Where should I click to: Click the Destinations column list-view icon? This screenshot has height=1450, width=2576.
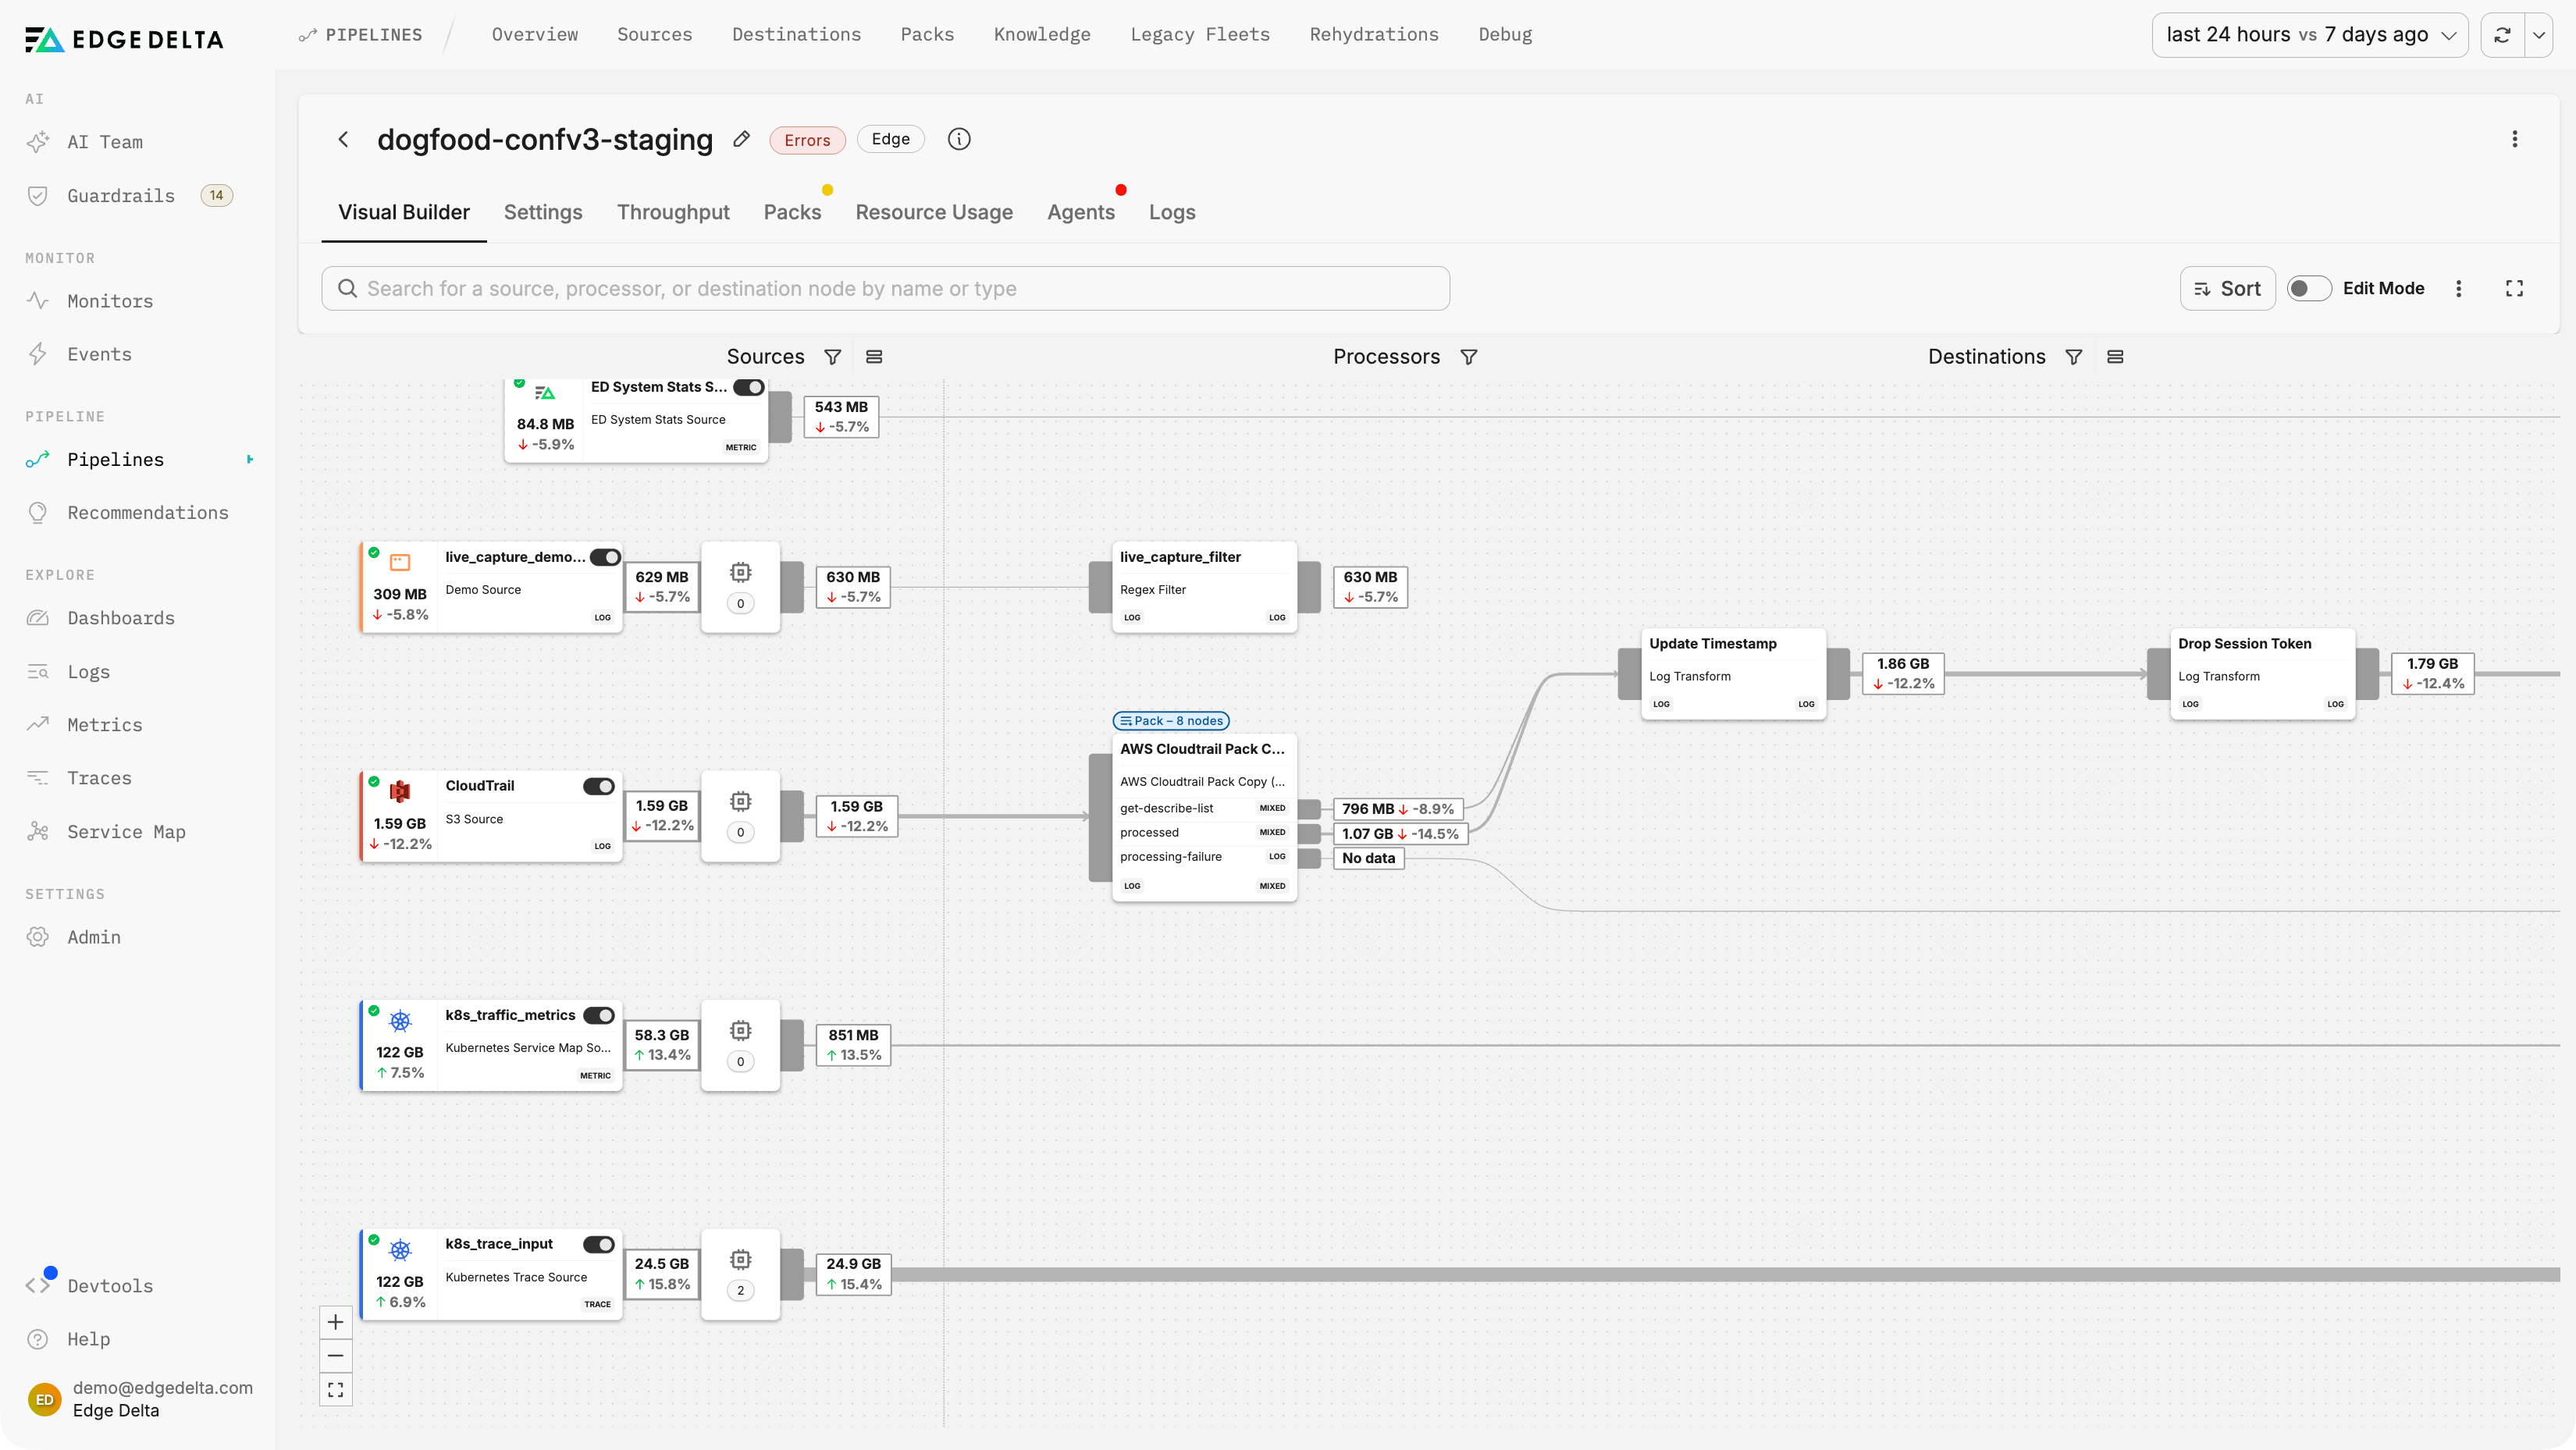[x=2115, y=357]
